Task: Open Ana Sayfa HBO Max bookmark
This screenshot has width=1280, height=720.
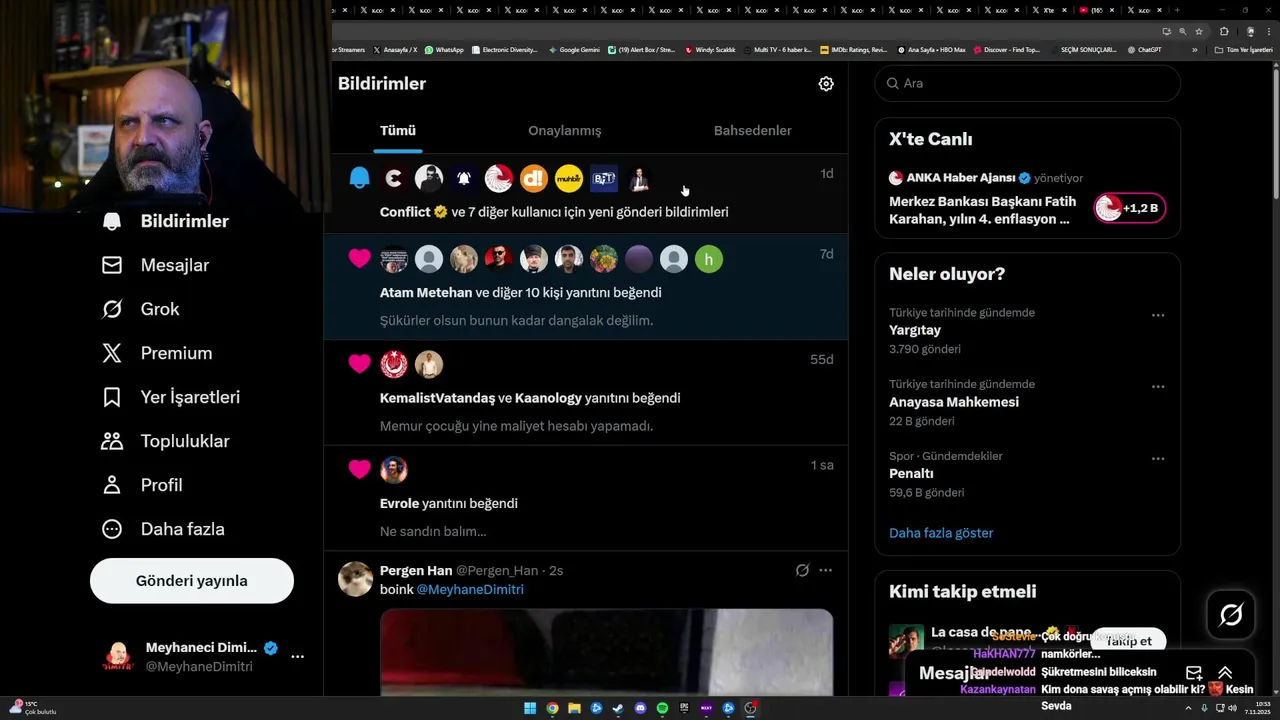Action: pos(931,50)
